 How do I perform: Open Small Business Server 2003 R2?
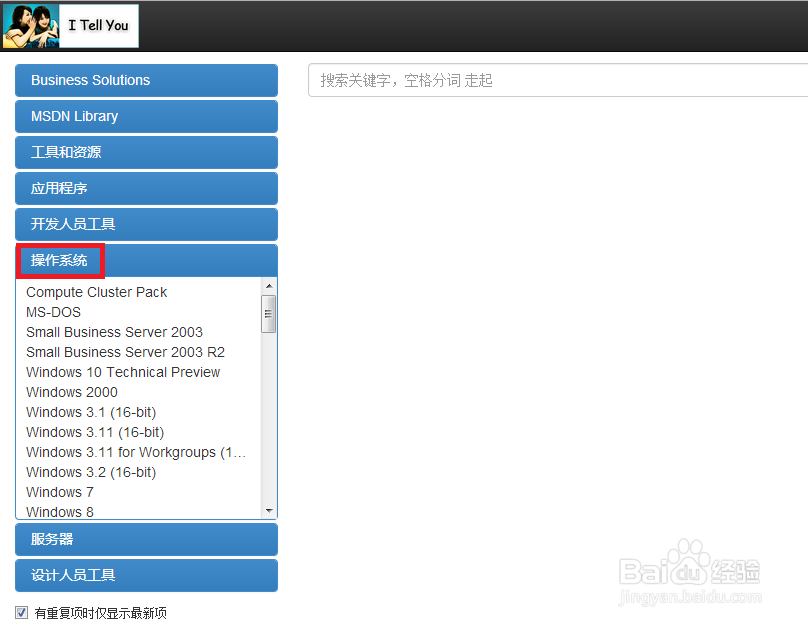(125, 352)
